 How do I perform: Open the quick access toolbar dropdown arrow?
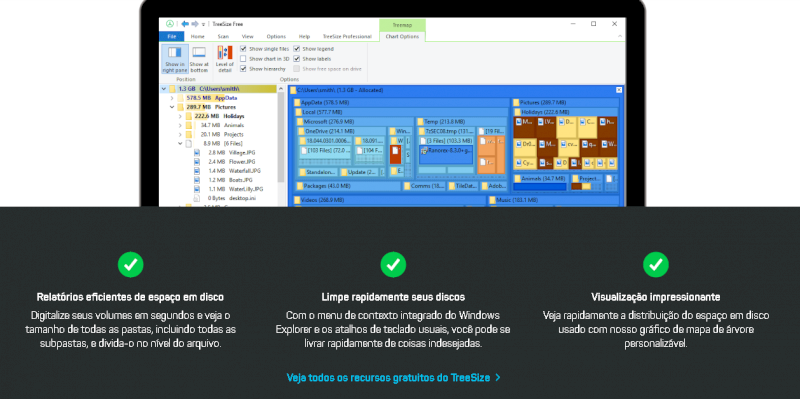204,24
